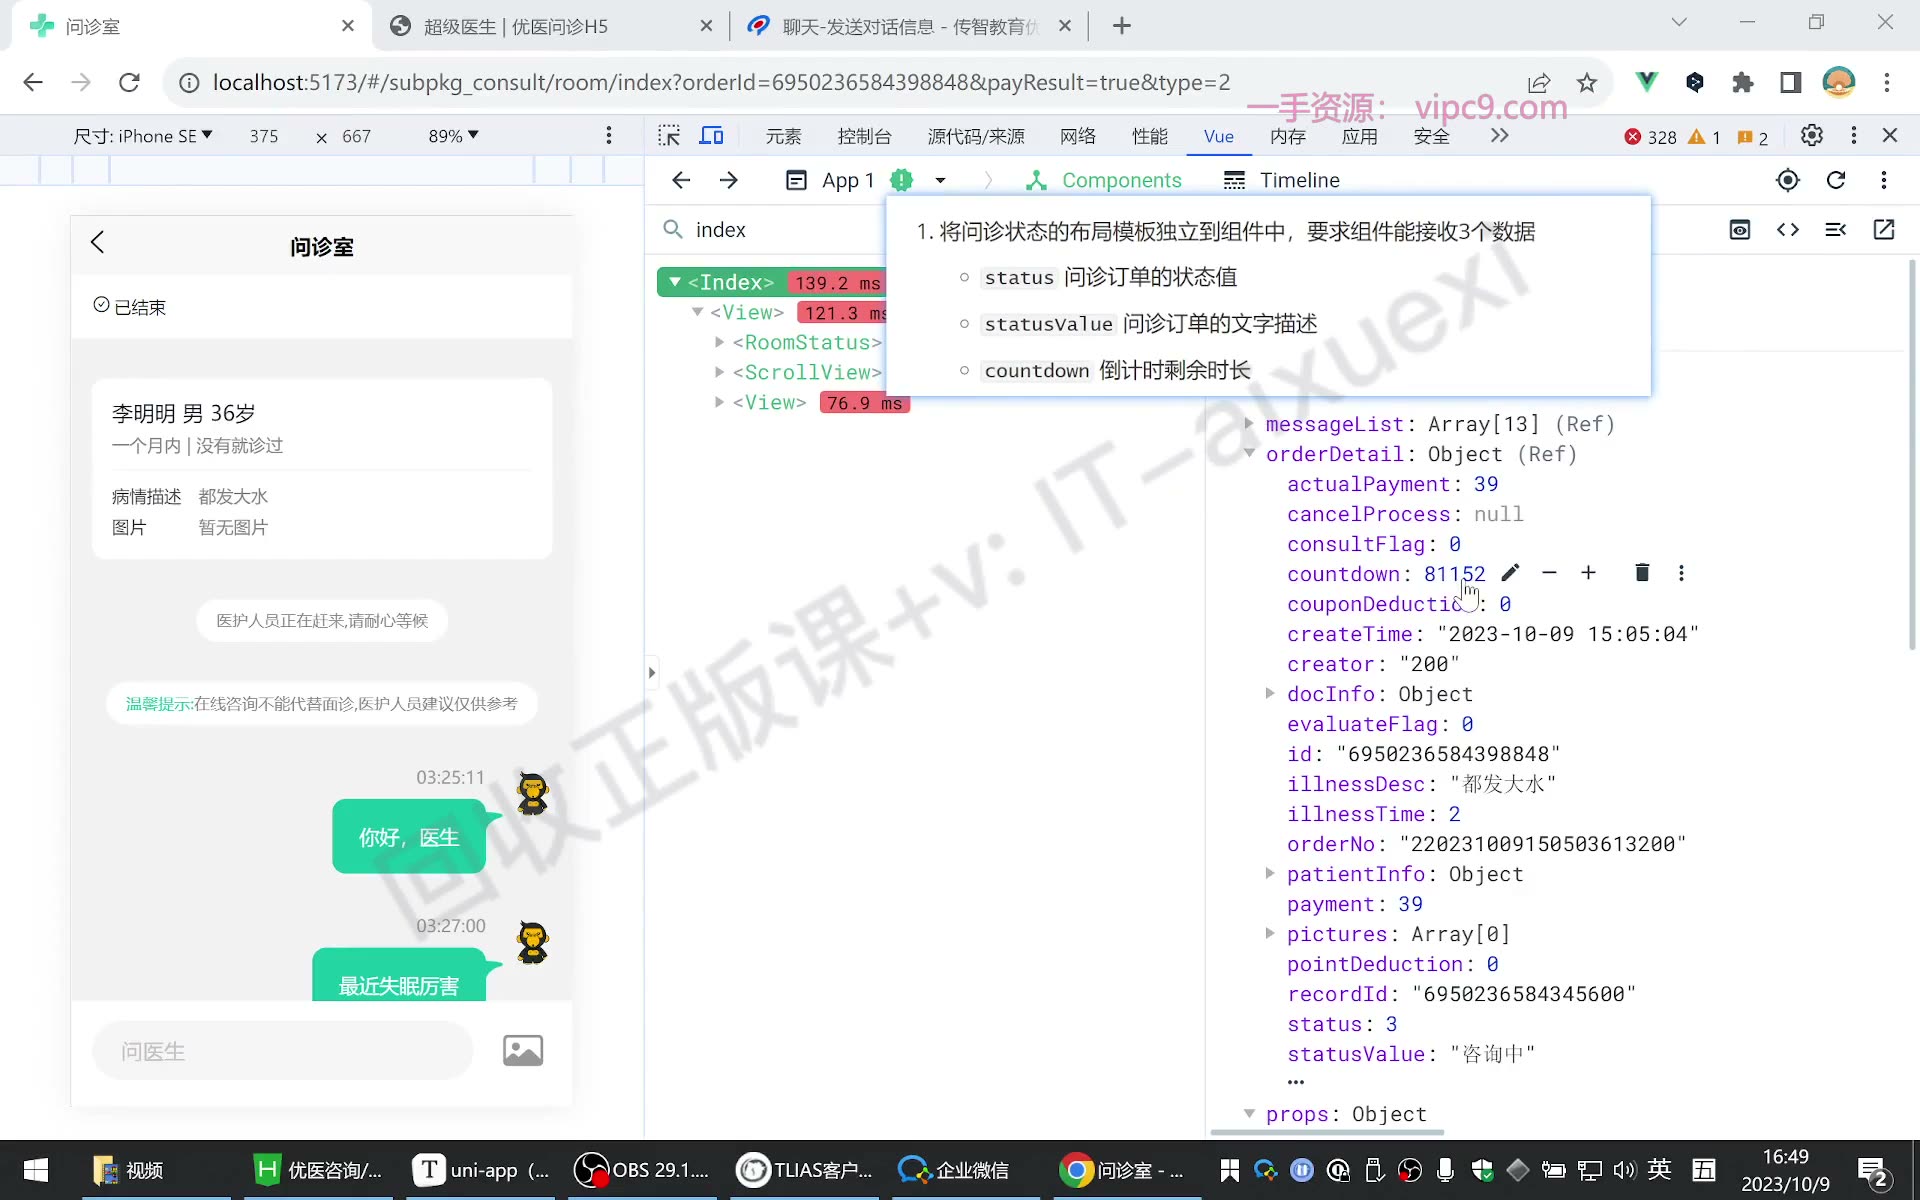
Task: Reload the browser page
Action: [129, 82]
